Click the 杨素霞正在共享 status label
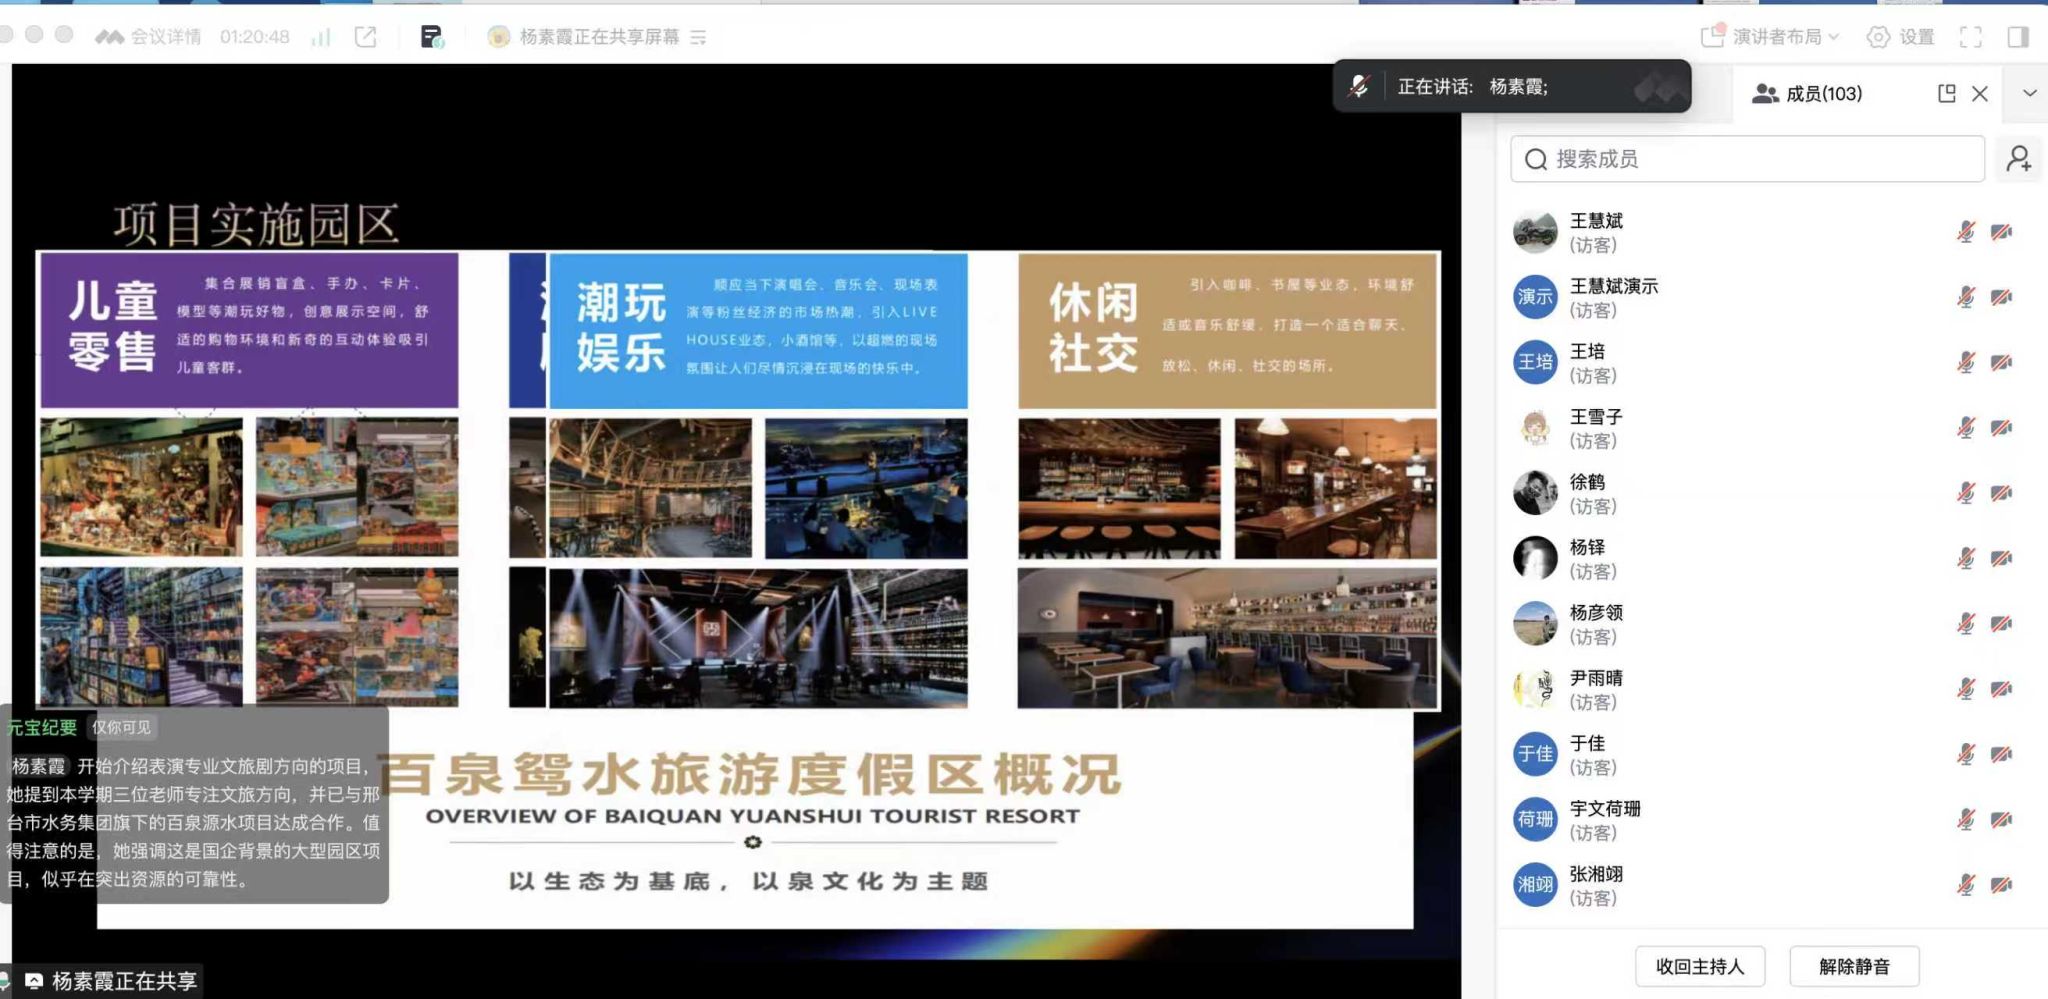This screenshot has width=2048, height=999. pos(124,981)
